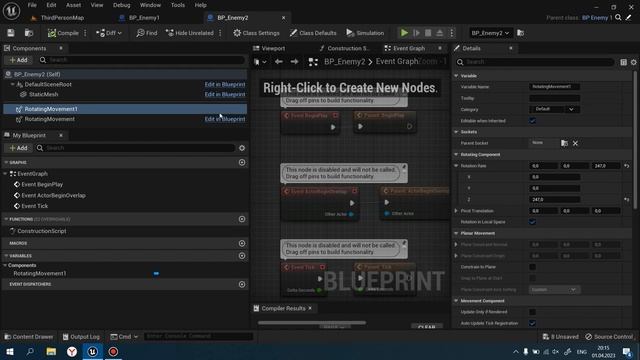Navigate forward in graph history
Viewport: 640px width, 360px height.
pyautogui.click(x=294, y=62)
